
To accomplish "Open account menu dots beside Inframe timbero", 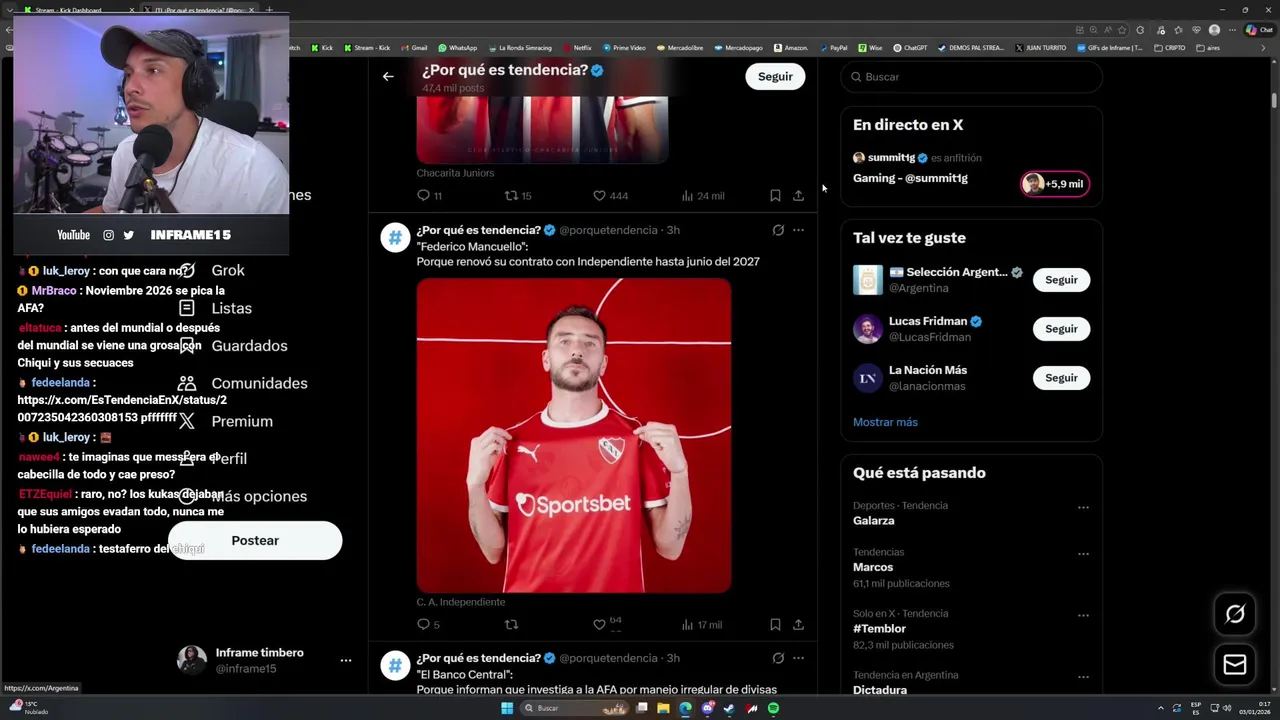I will 346,661.
